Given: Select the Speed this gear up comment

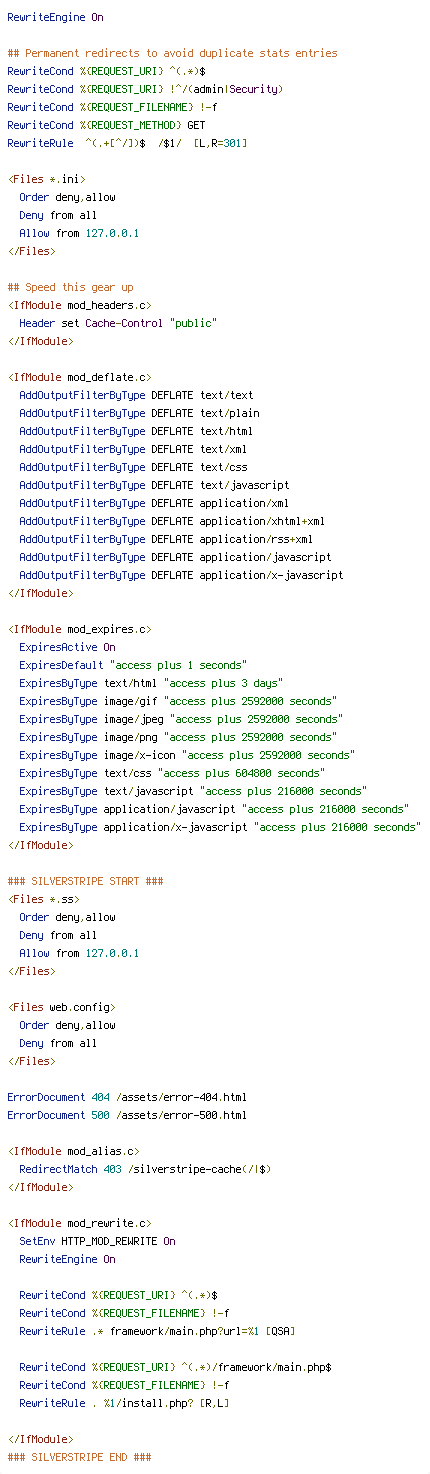Looking at the screenshot, I should (x=70, y=287).
